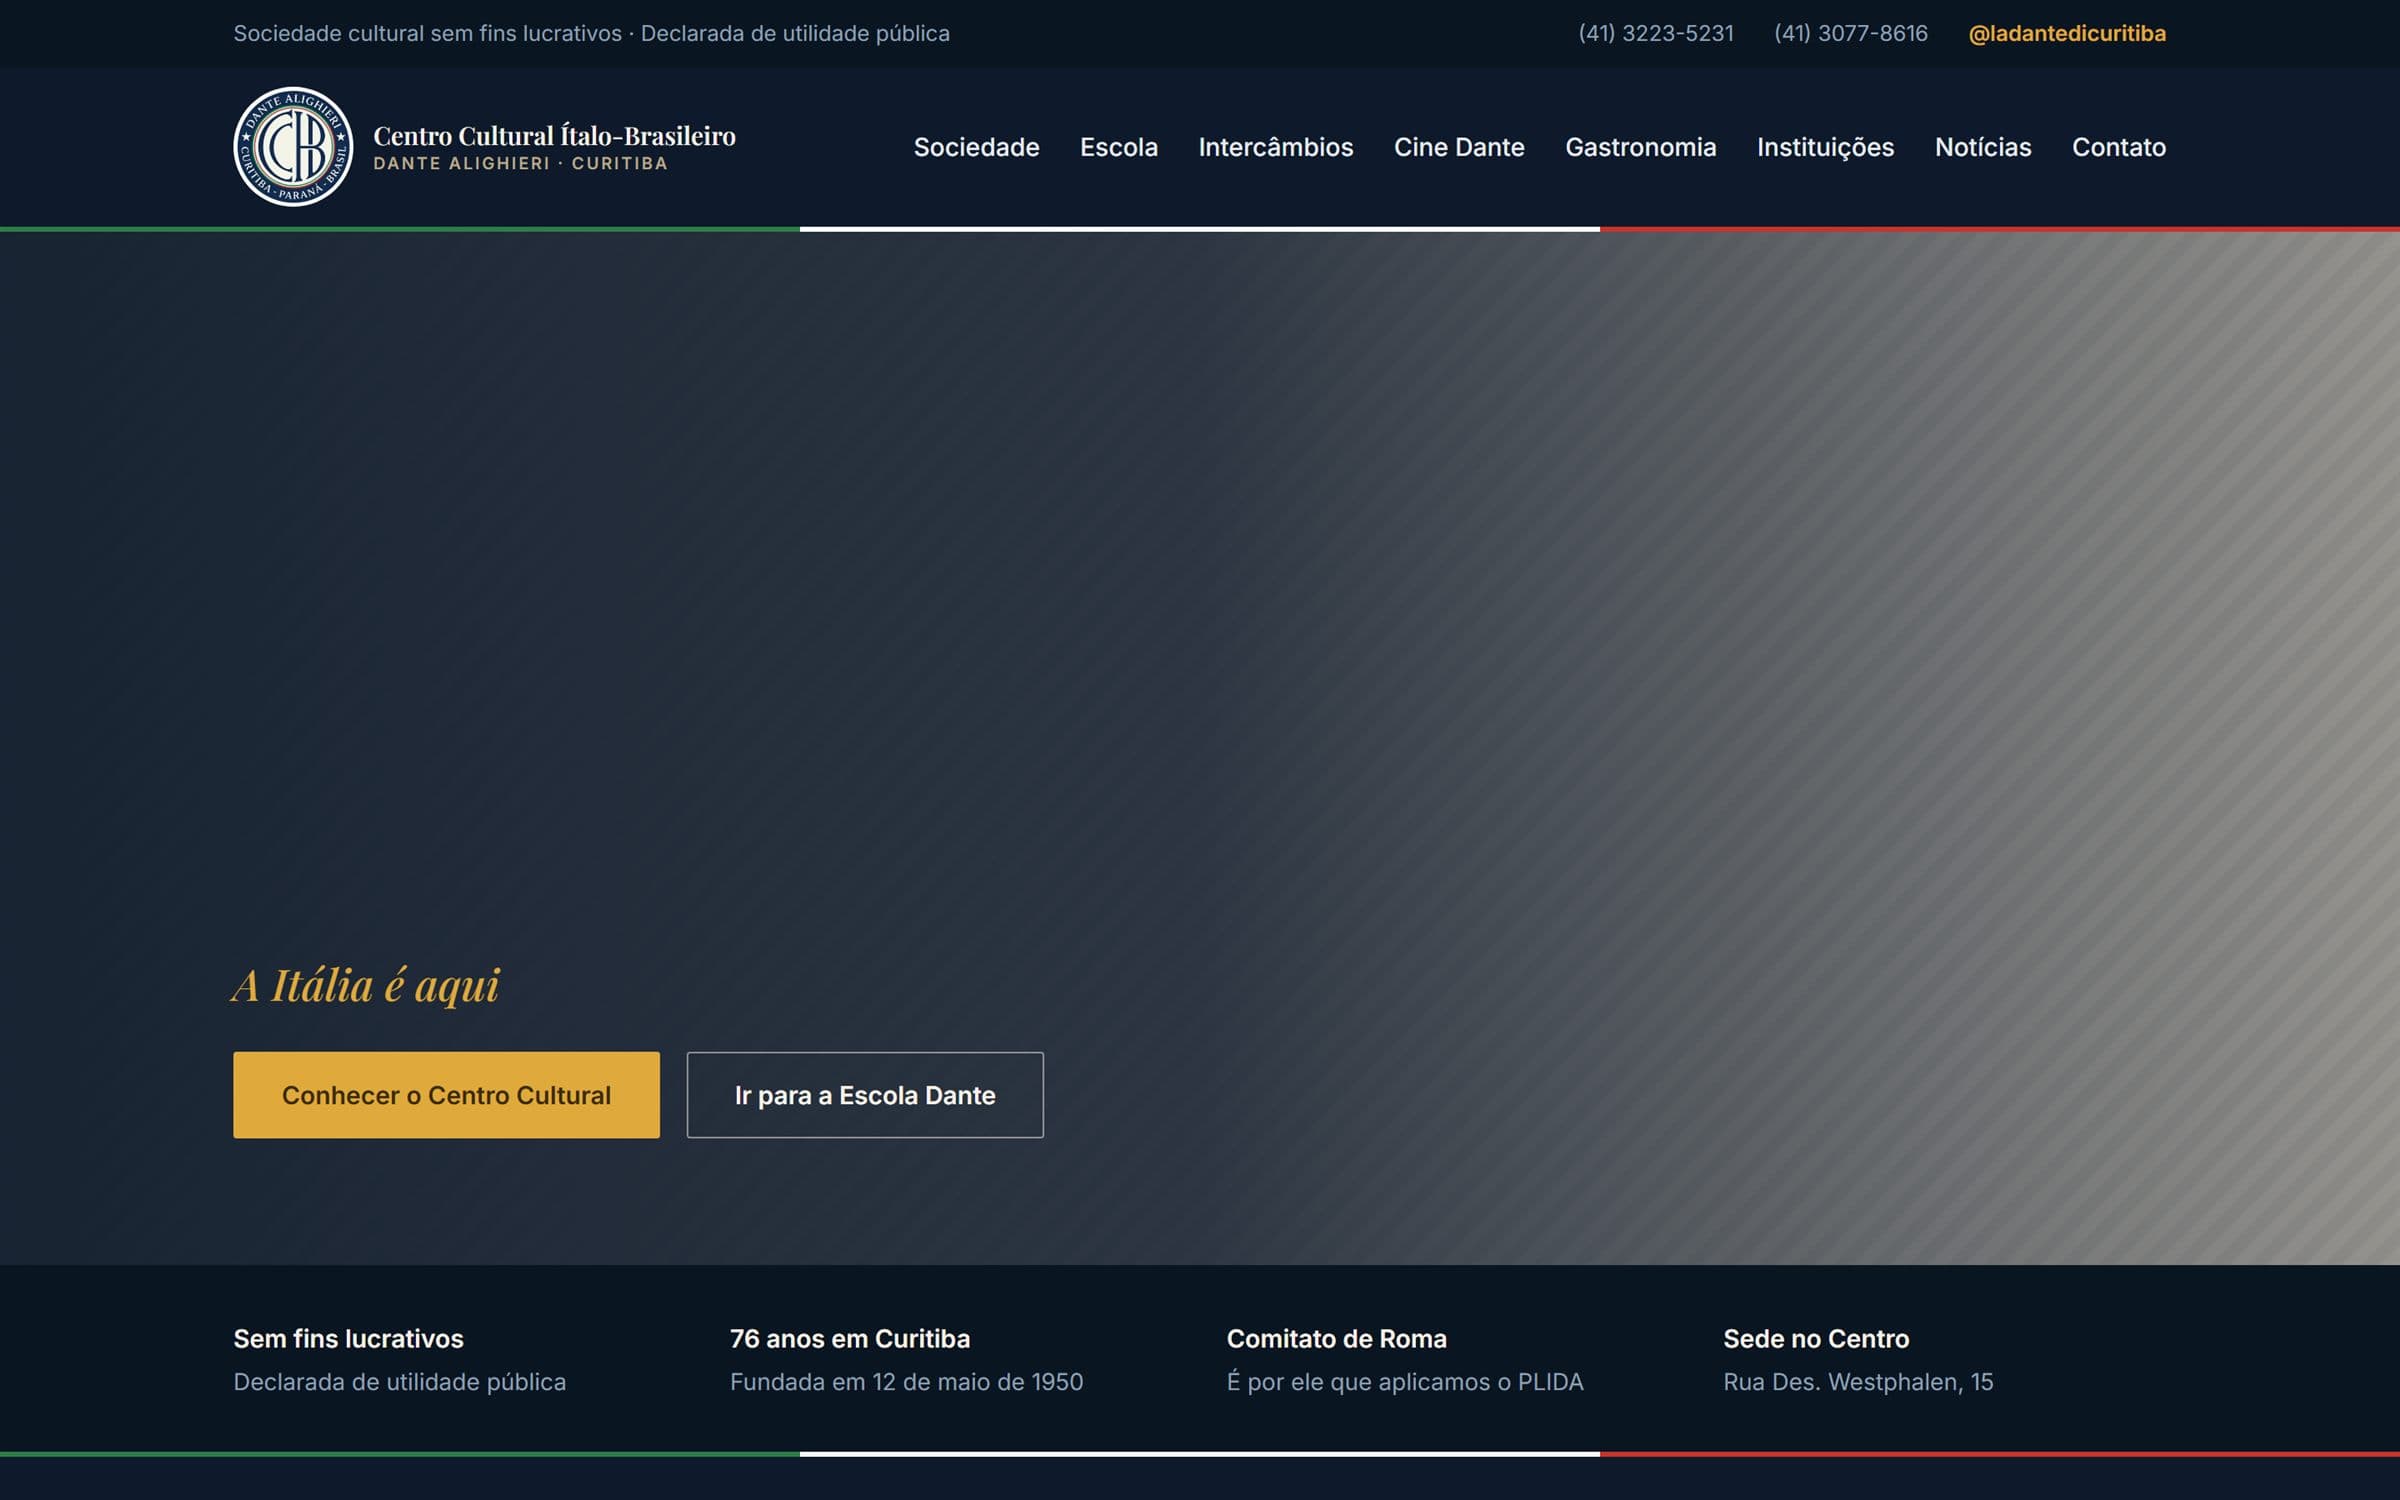The height and width of the screenshot is (1500, 2400).
Task: Select Cine Dante from the nav bar
Action: (x=1459, y=147)
